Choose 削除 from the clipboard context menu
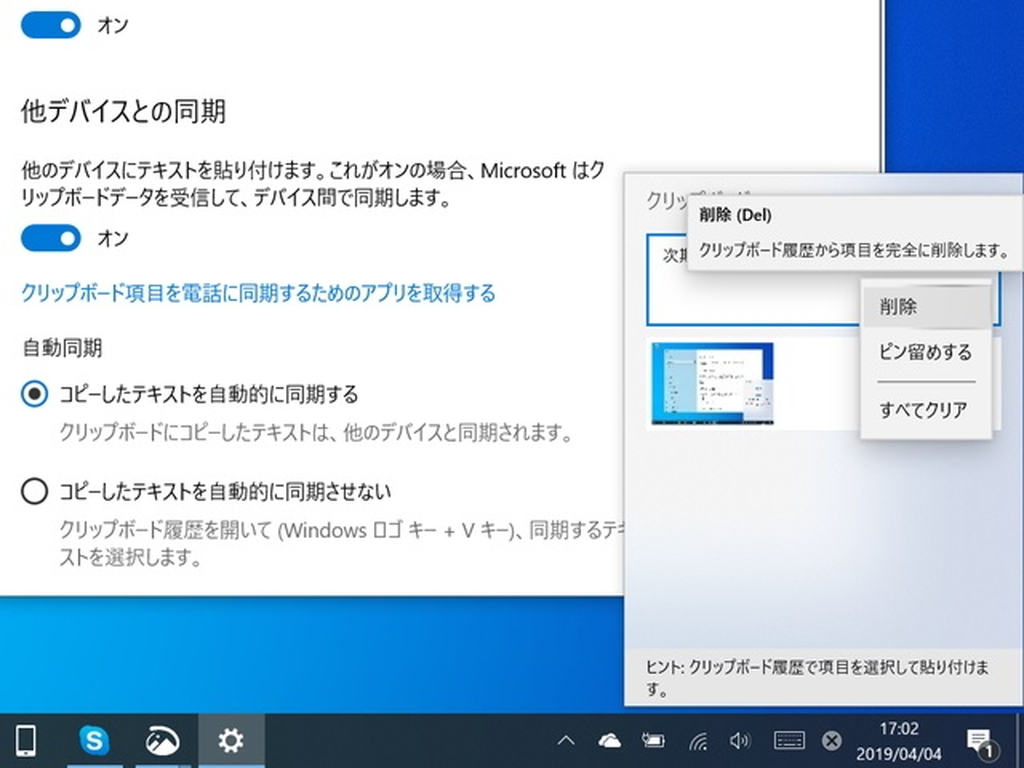This screenshot has height=768, width=1024. [x=925, y=306]
